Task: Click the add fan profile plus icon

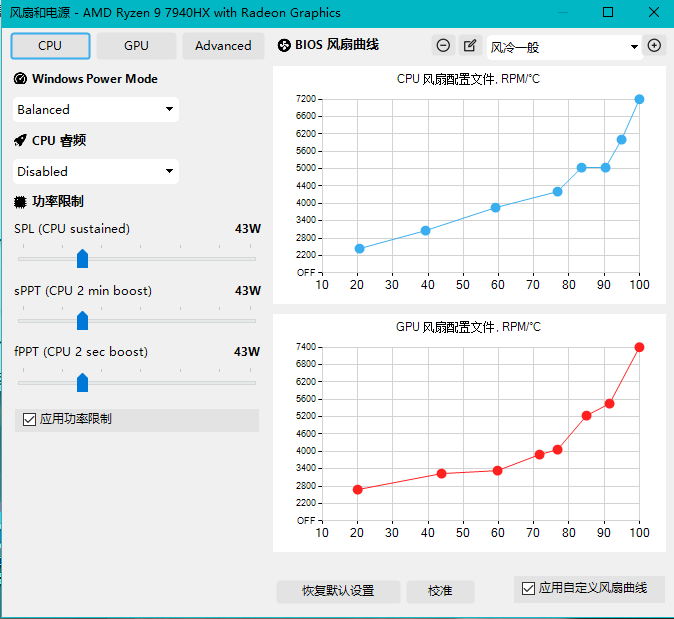Action: pos(654,45)
